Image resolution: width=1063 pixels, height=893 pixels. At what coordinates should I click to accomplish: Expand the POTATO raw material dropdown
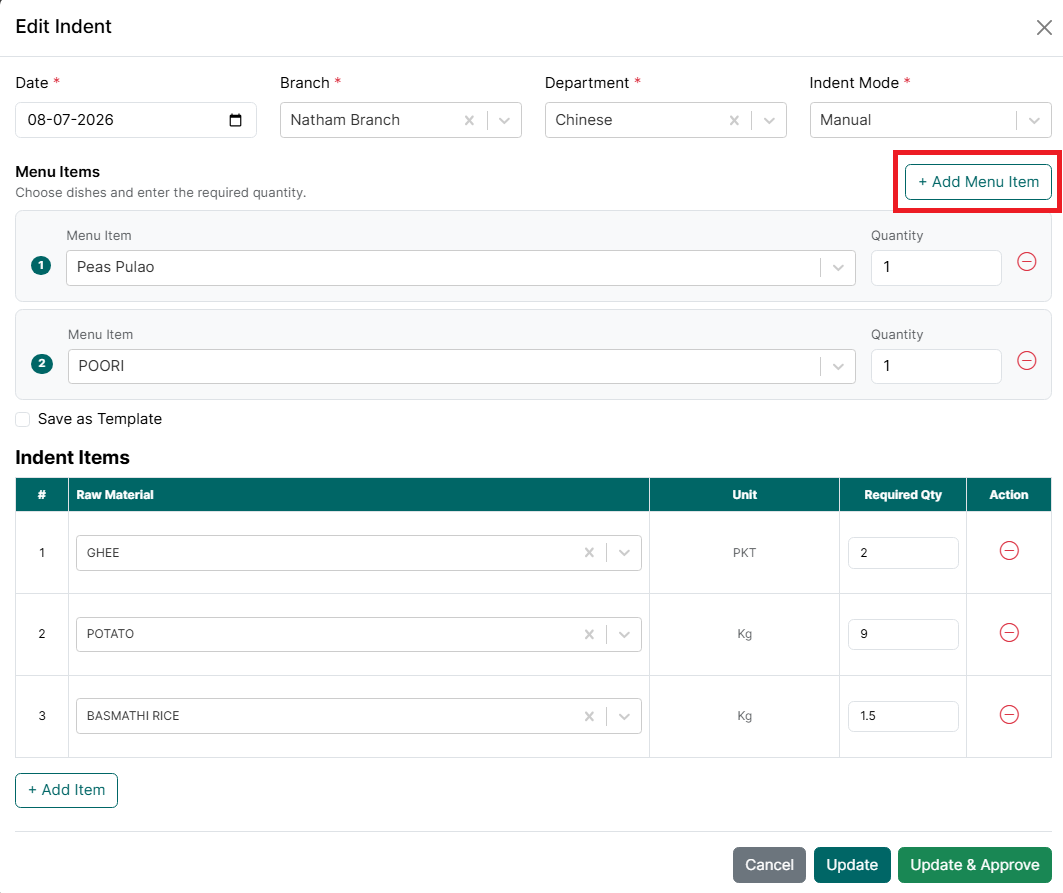[x=624, y=635]
